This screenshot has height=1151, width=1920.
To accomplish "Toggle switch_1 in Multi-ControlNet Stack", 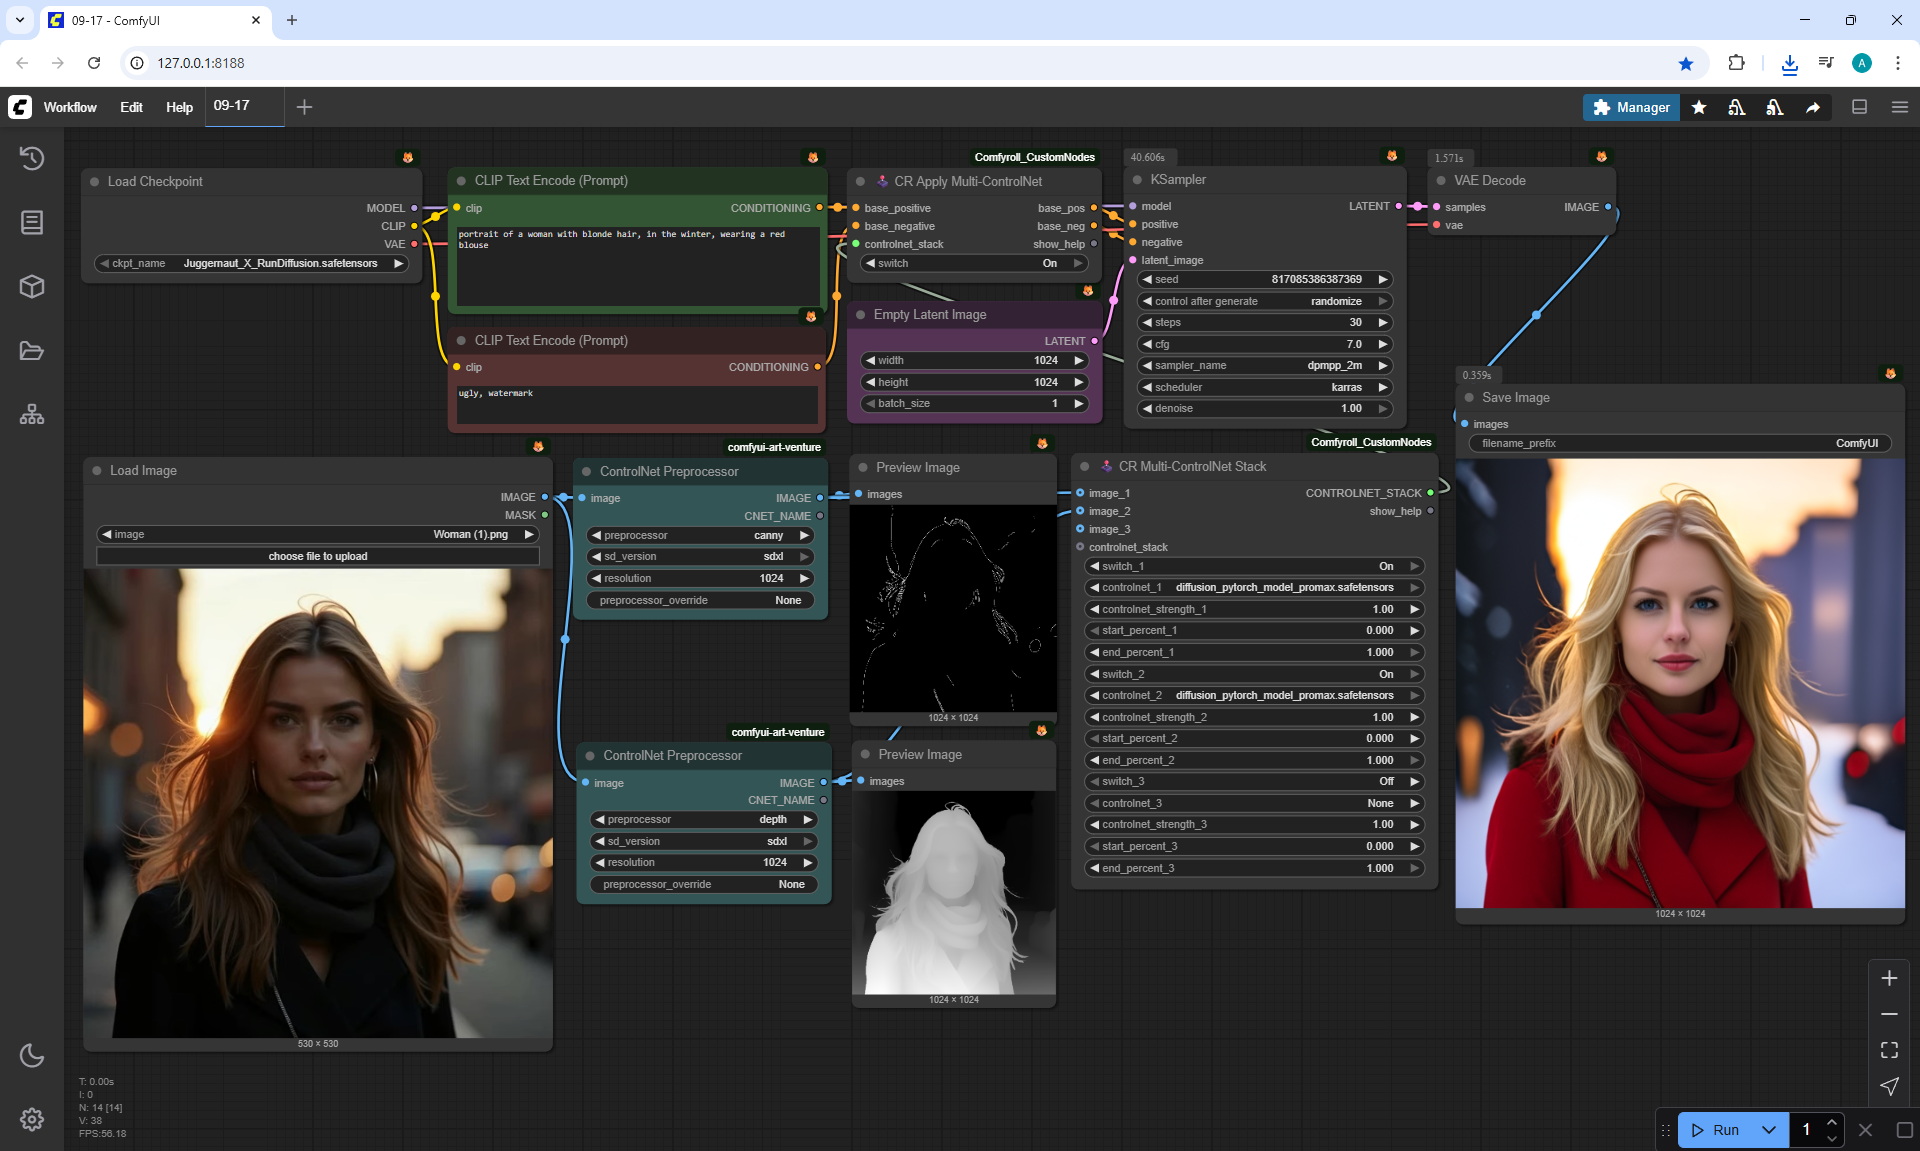I will pyautogui.click(x=1254, y=566).
